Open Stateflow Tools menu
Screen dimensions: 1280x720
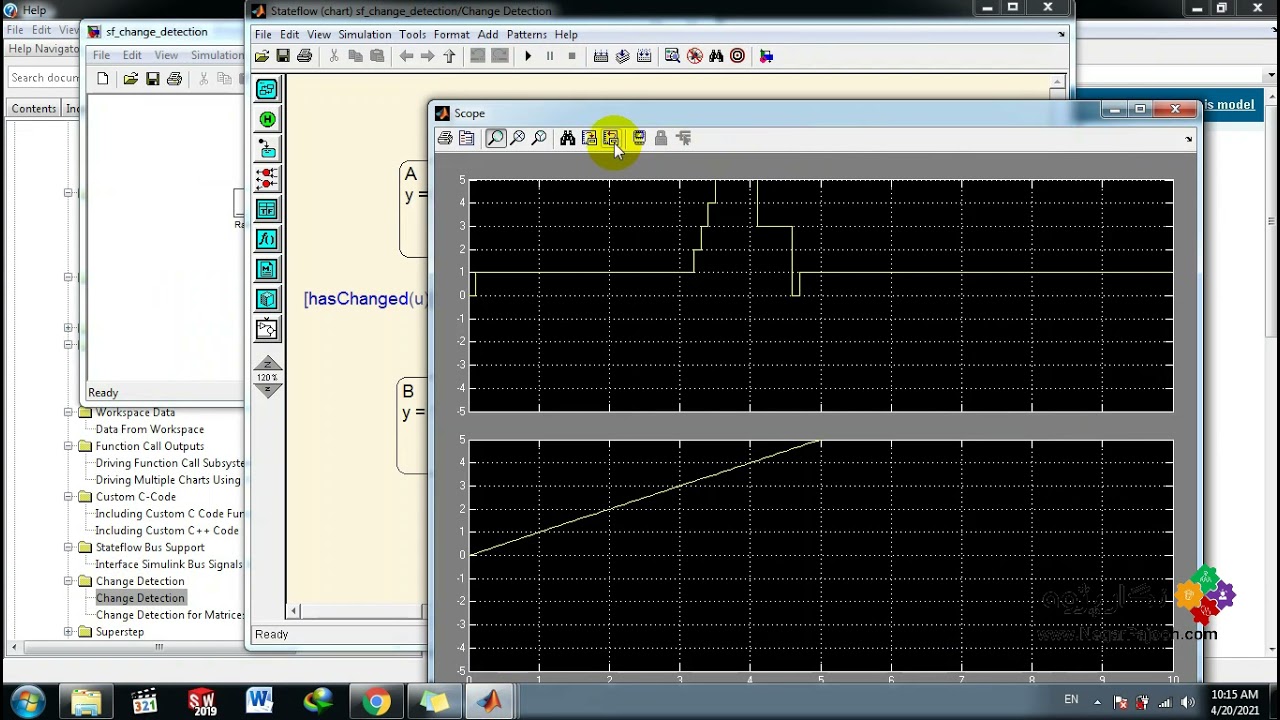click(x=412, y=34)
